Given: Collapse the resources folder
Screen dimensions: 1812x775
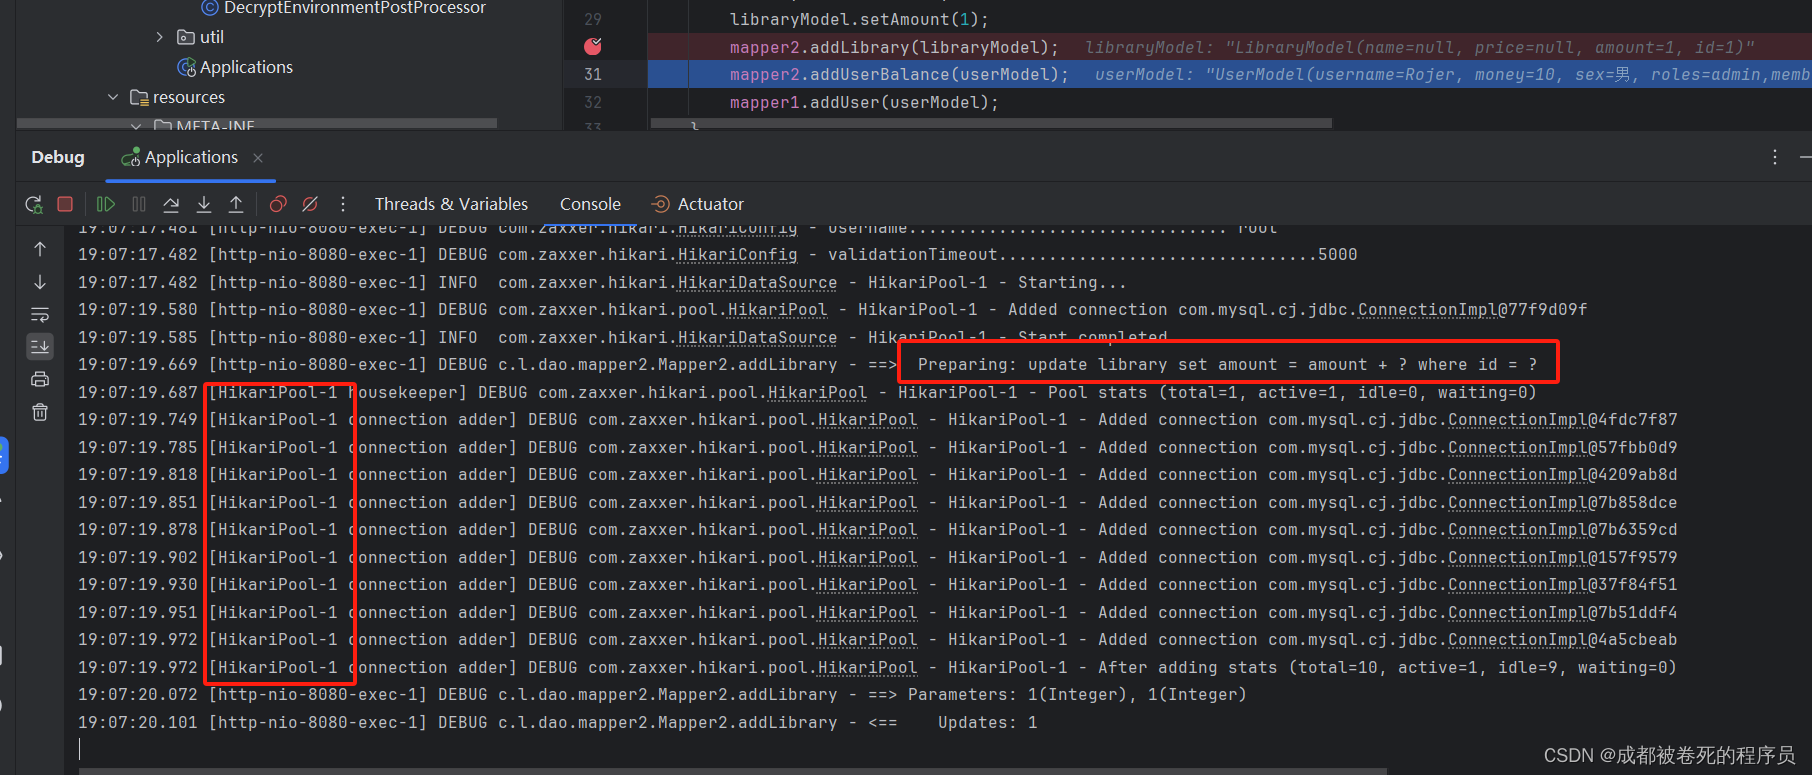Looking at the screenshot, I should 113,97.
